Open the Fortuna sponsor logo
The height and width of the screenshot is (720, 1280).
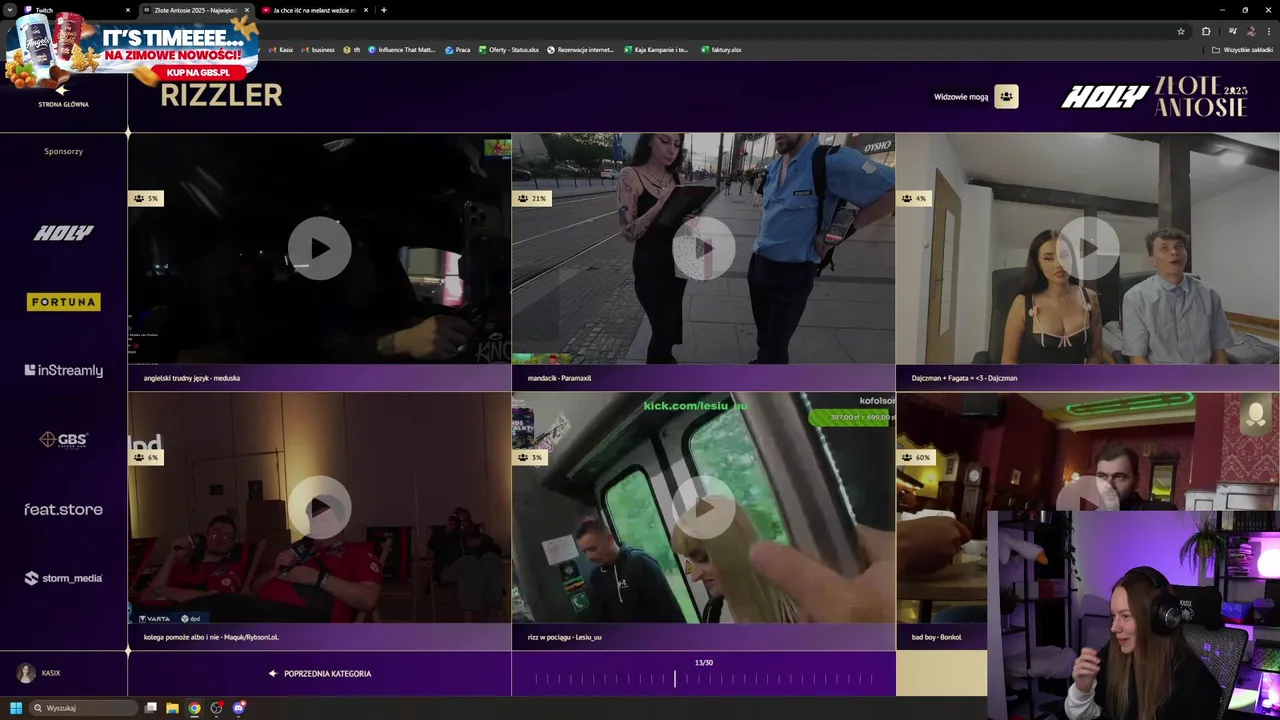pyautogui.click(x=63, y=302)
